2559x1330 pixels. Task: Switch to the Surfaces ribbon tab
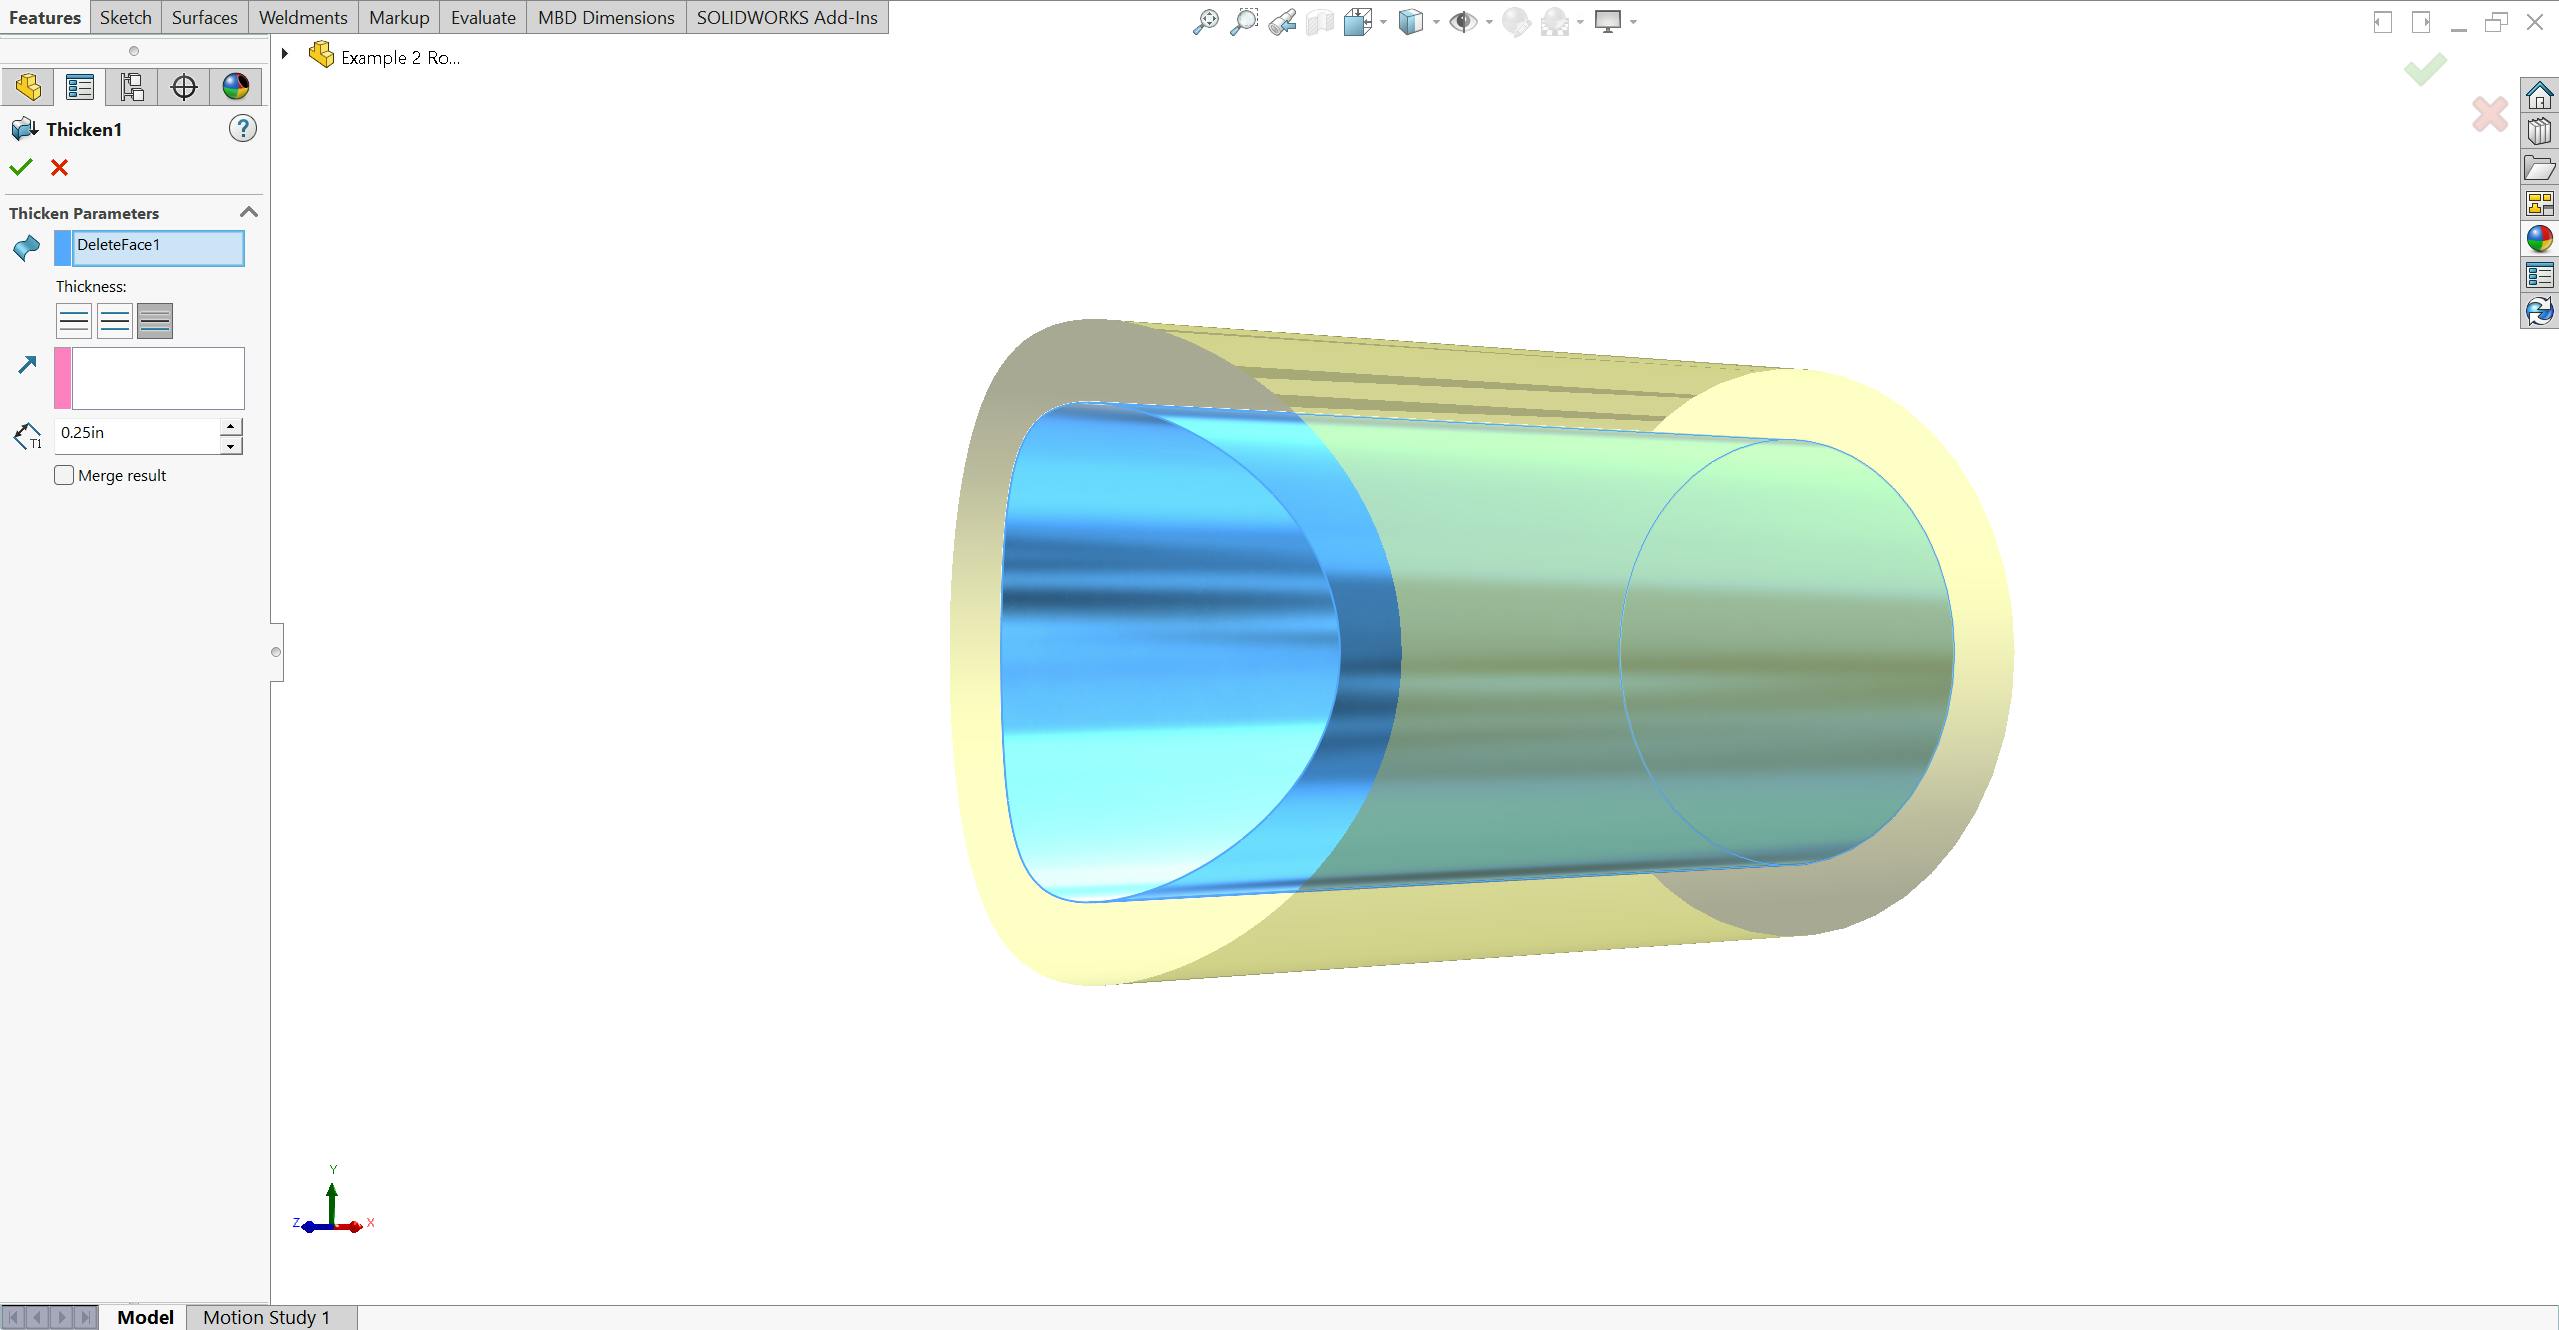(204, 17)
